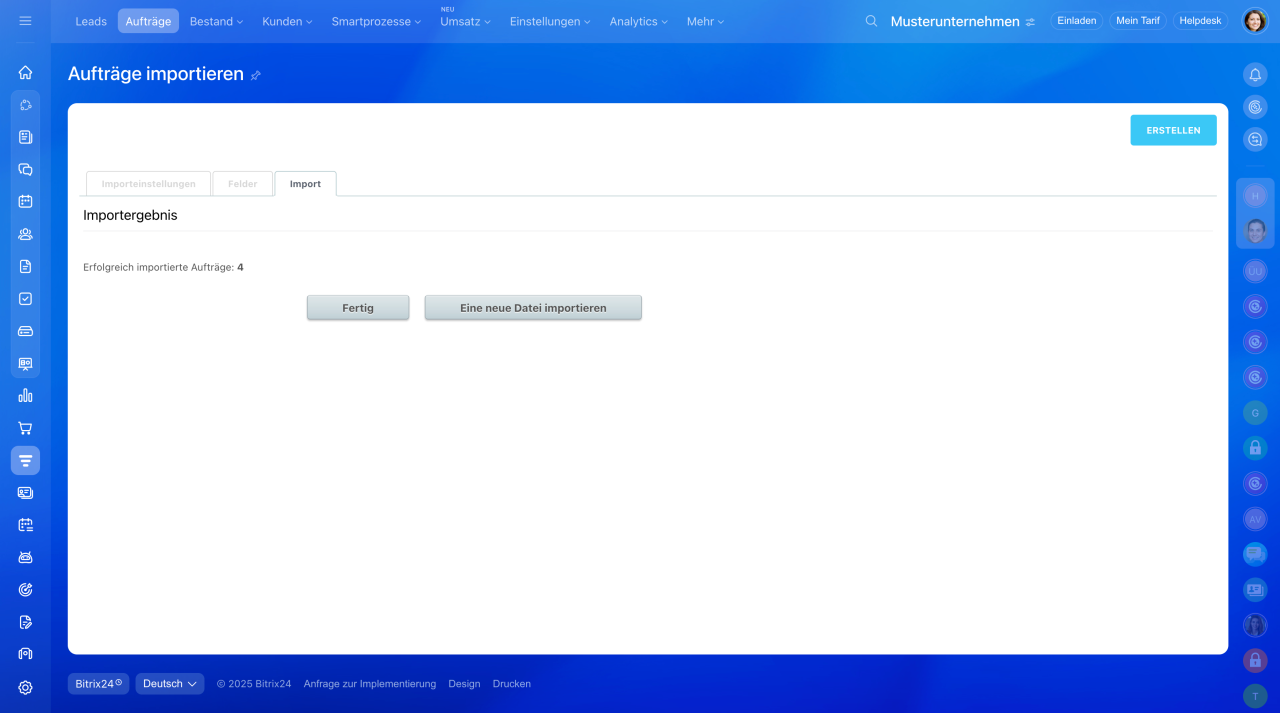
Task: Switch to the Importeinstellungen tab
Action: [x=148, y=184]
